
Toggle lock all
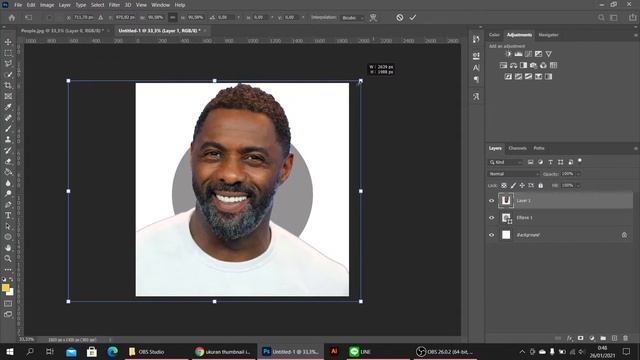pos(540,185)
